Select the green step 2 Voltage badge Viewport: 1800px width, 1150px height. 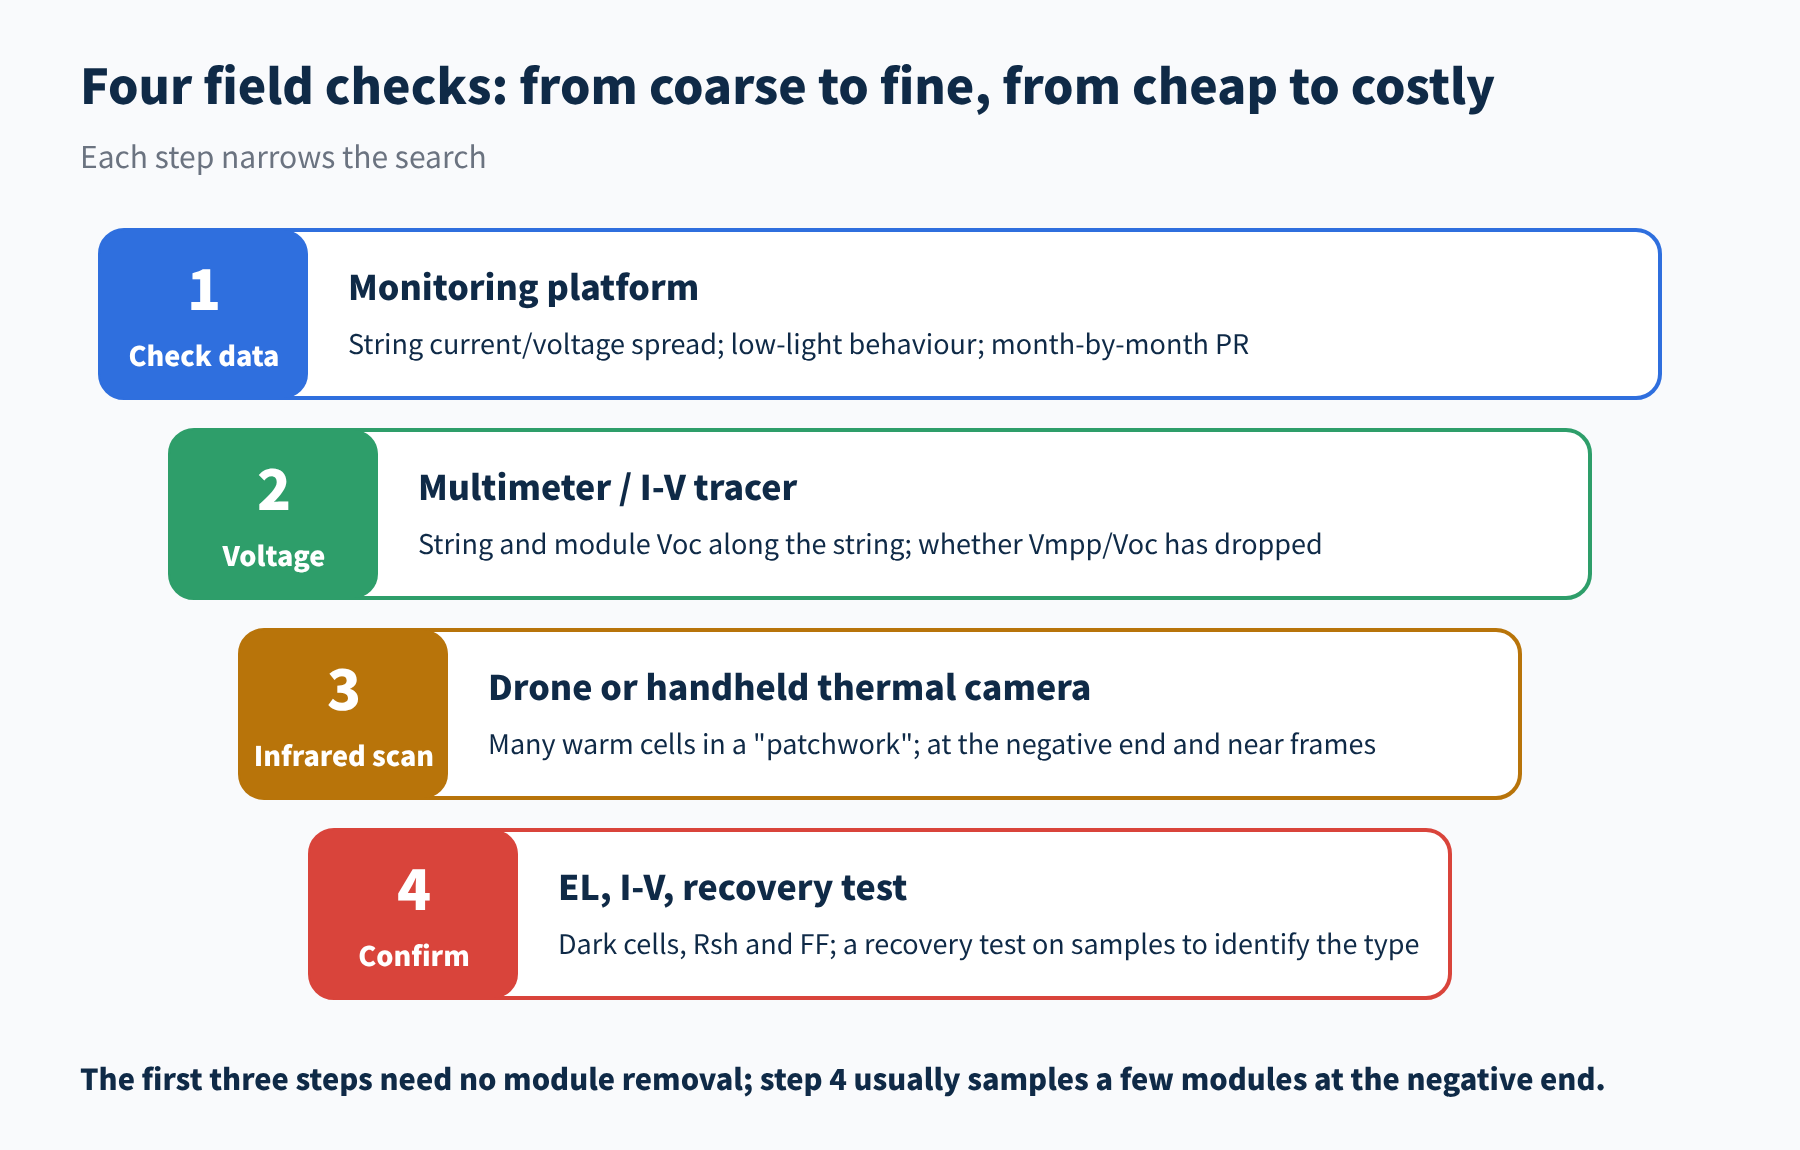(x=273, y=514)
